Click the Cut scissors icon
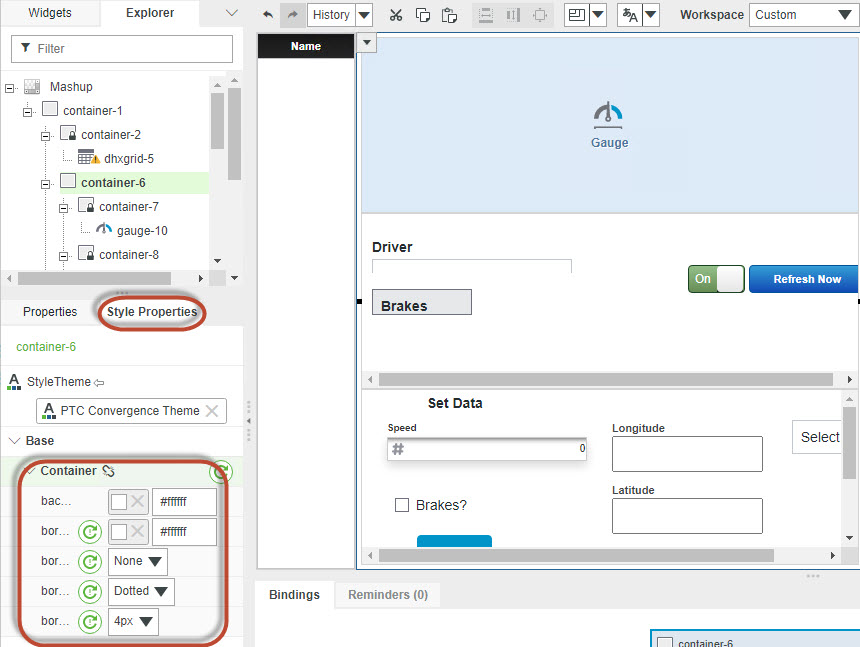The image size is (860, 647). tap(395, 15)
